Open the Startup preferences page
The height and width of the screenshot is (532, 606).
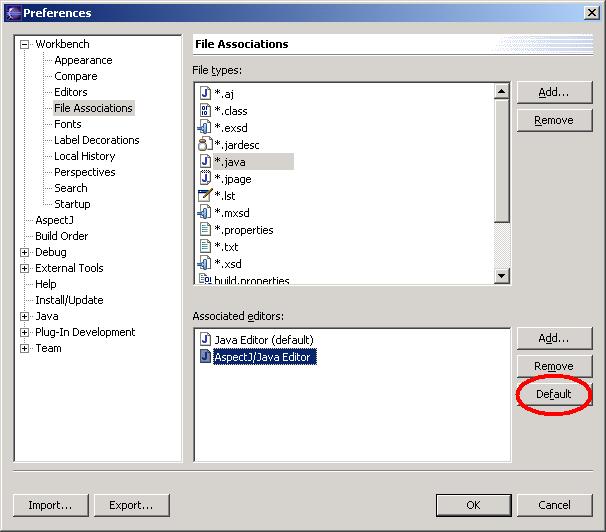click(72, 204)
